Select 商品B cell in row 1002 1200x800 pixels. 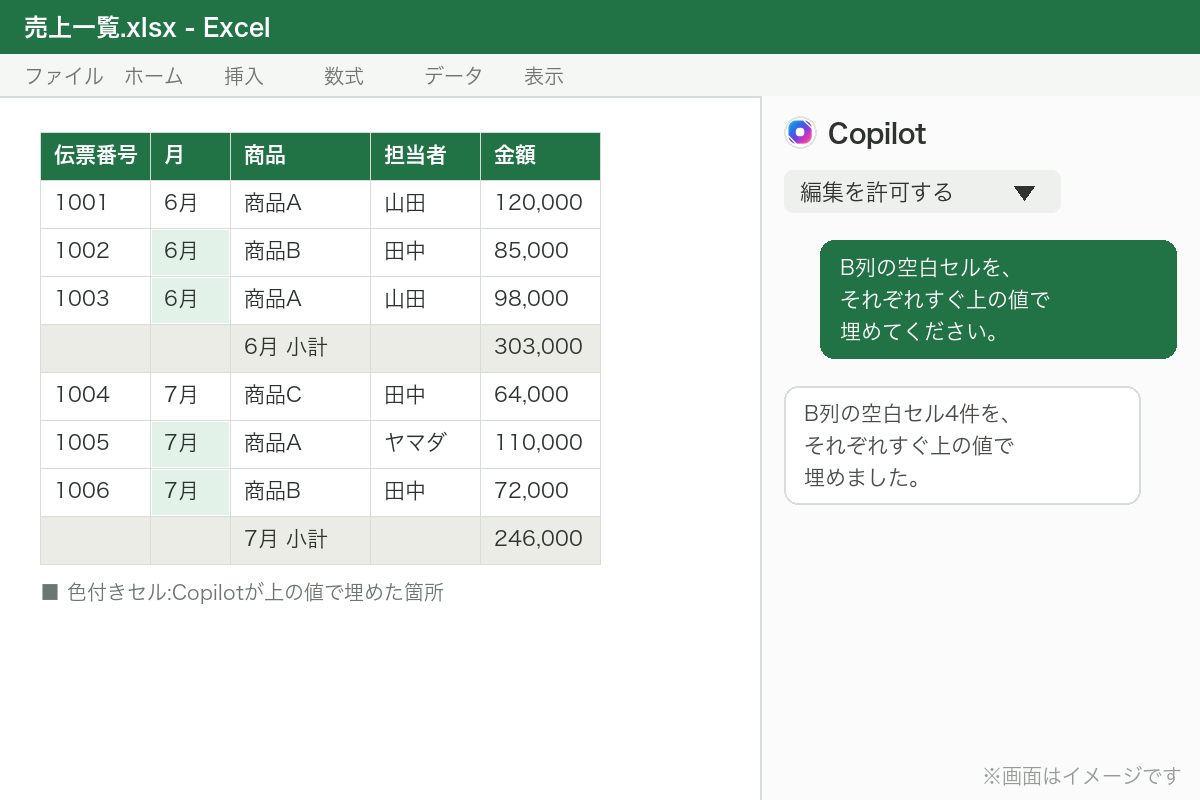(301, 252)
